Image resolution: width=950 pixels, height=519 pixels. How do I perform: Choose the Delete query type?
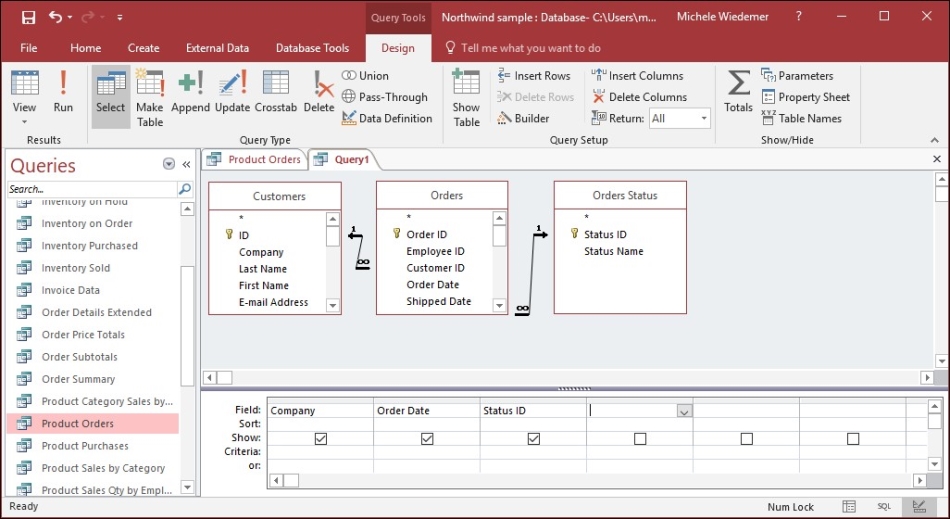[319, 92]
